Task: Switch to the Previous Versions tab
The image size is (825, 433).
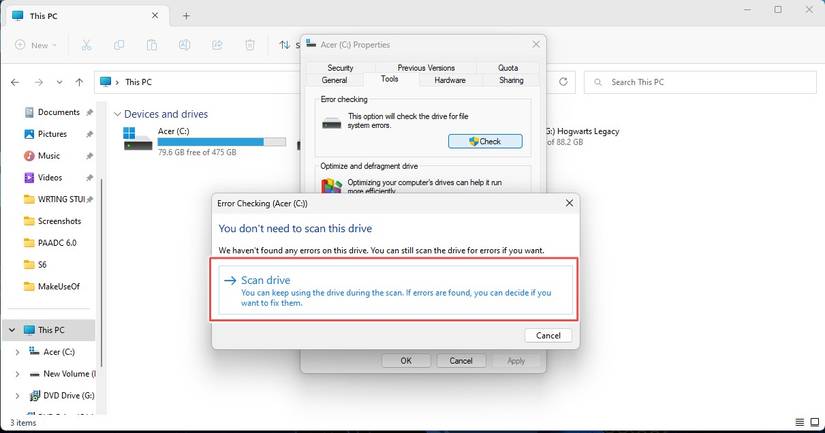Action: coord(426,68)
